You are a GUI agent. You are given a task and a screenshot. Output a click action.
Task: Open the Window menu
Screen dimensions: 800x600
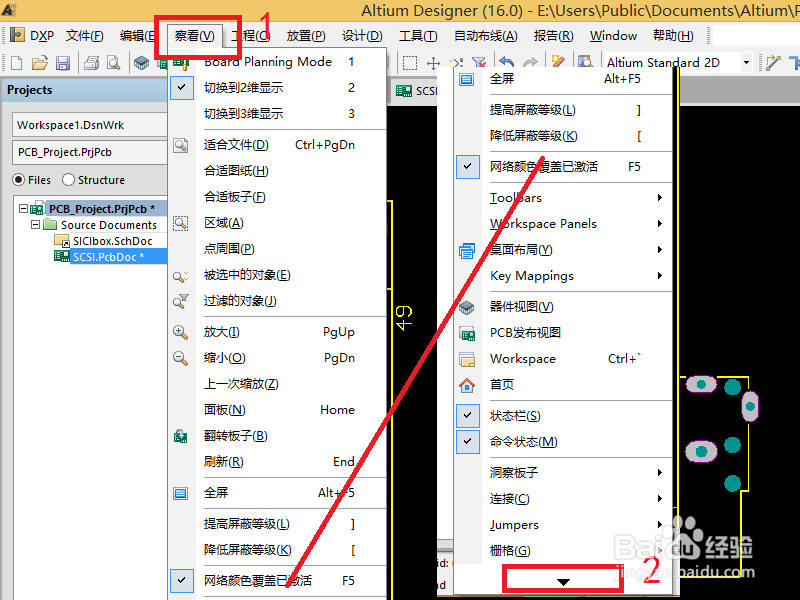(613, 35)
